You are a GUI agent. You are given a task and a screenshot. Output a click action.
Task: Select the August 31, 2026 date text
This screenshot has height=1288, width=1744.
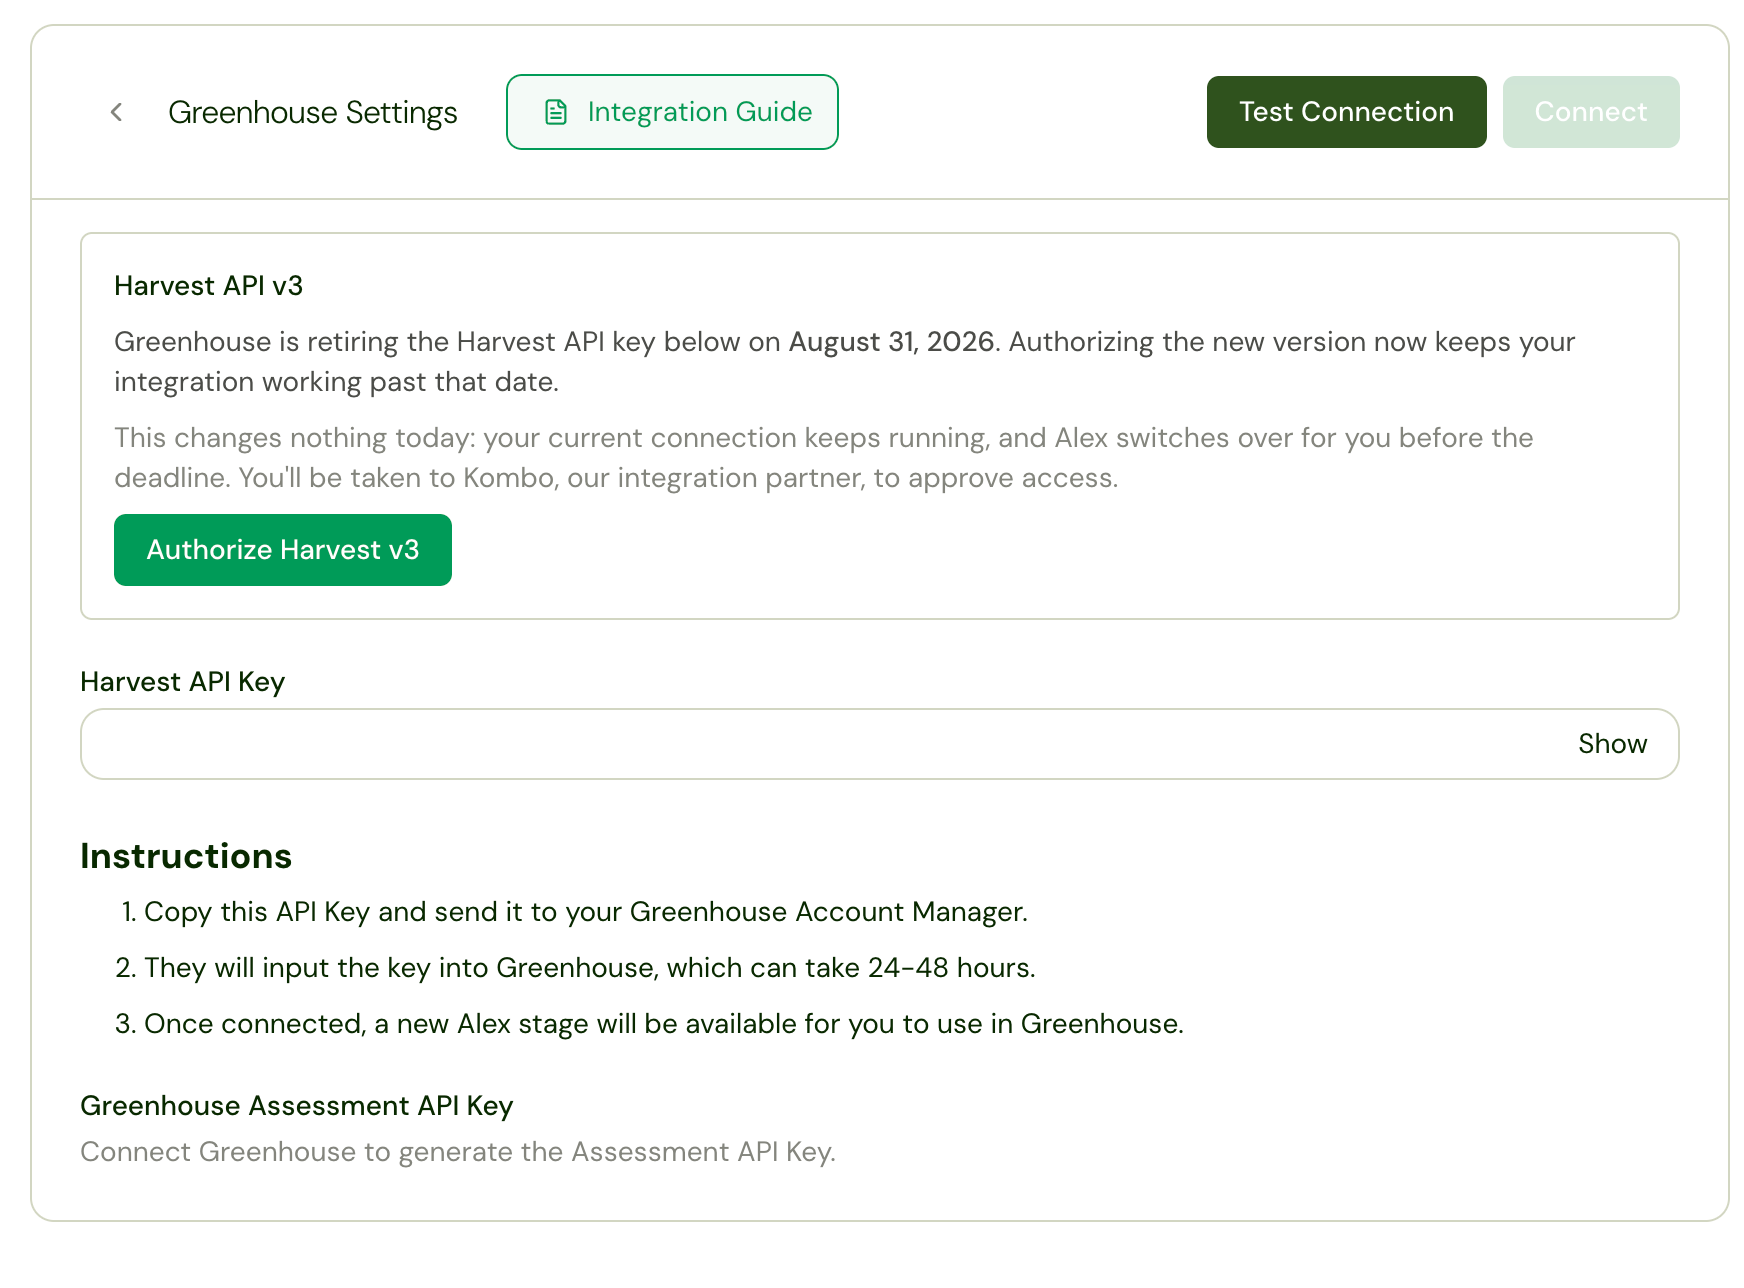[x=891, y=342]
